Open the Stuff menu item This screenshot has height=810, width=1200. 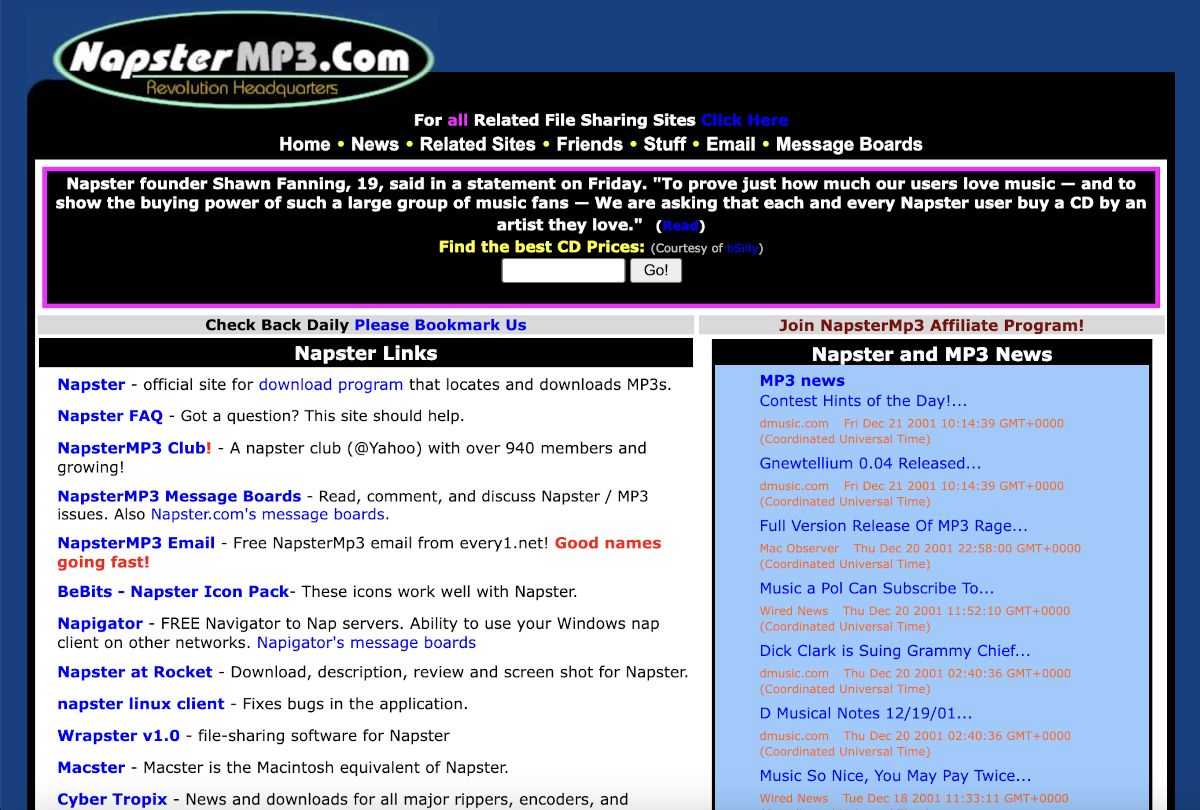[665, 144]
